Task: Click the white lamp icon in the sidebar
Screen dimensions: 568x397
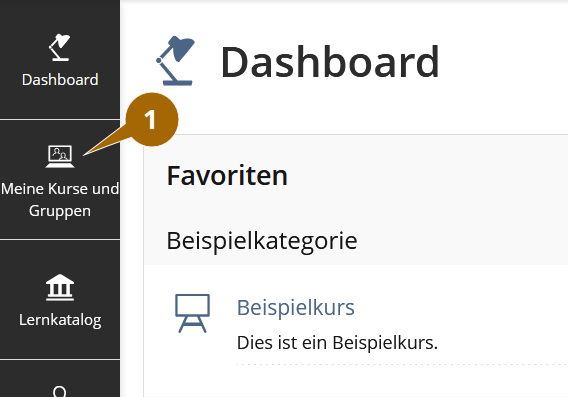Action: 59,47
